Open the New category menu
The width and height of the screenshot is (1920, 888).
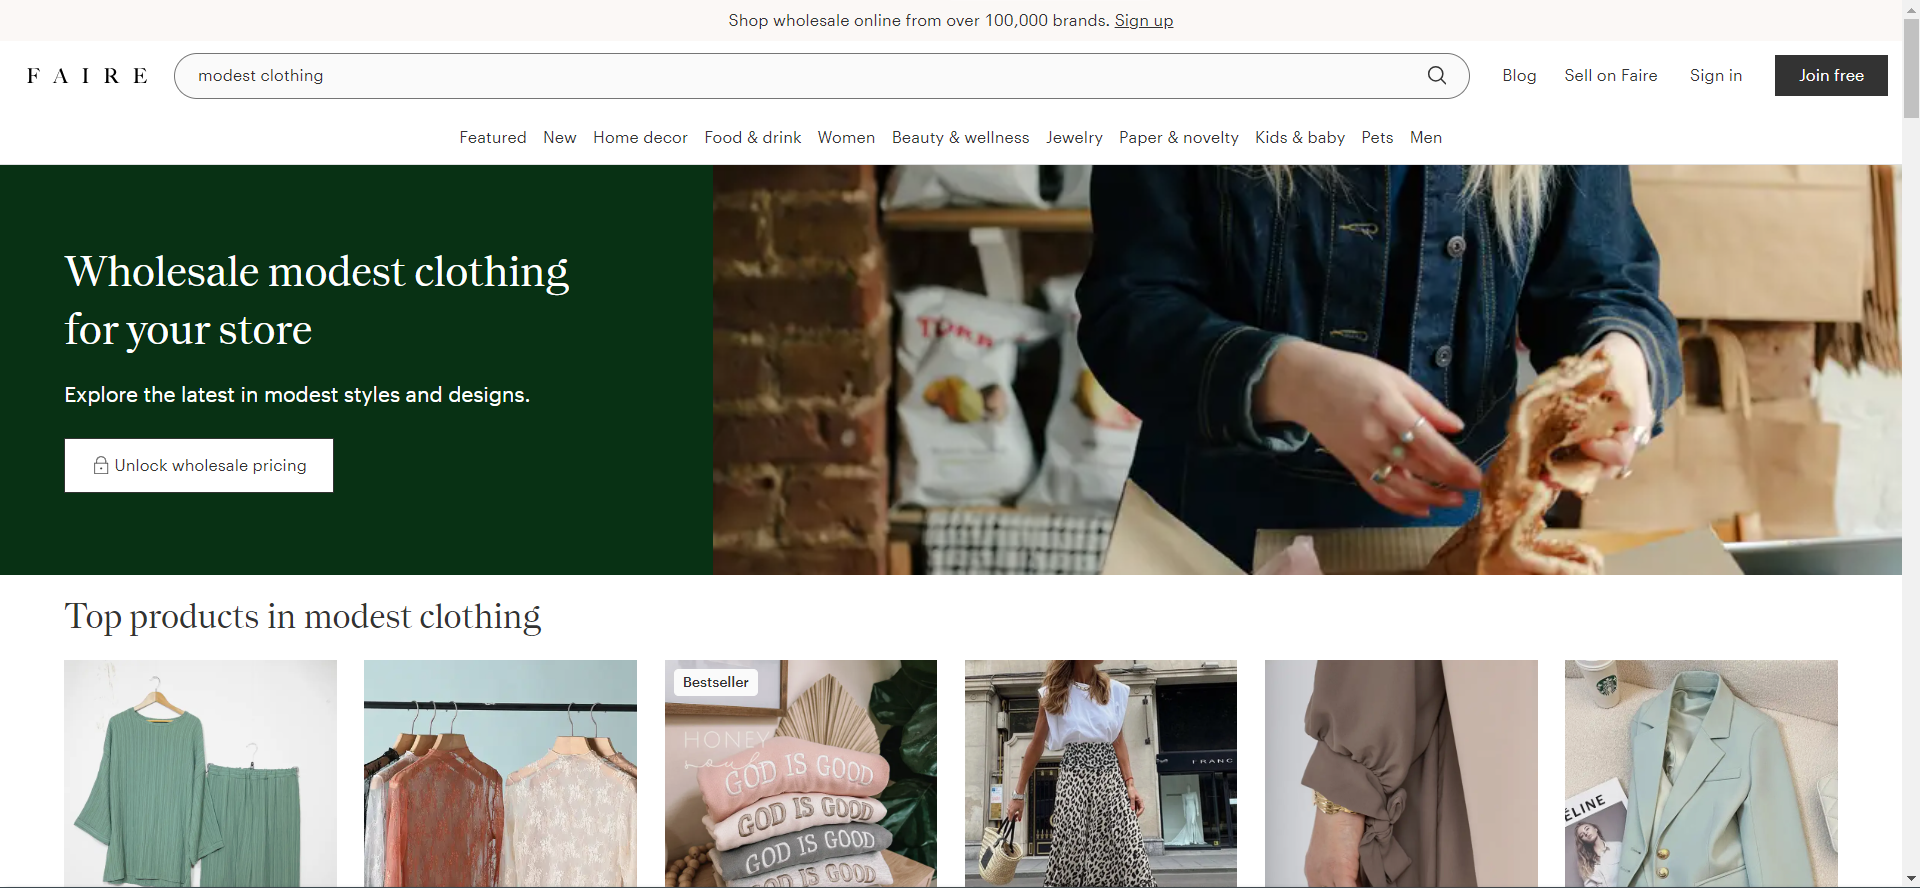coord(560,138)
